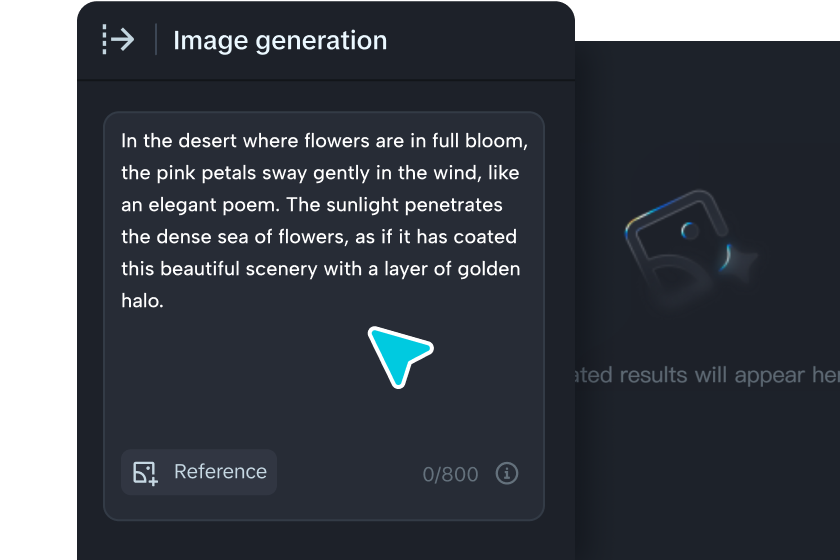Image resolution: width=840 pixels, height=560 pixels.
Task: Click the 0/800 character counter
Action: tap(450, 474)
